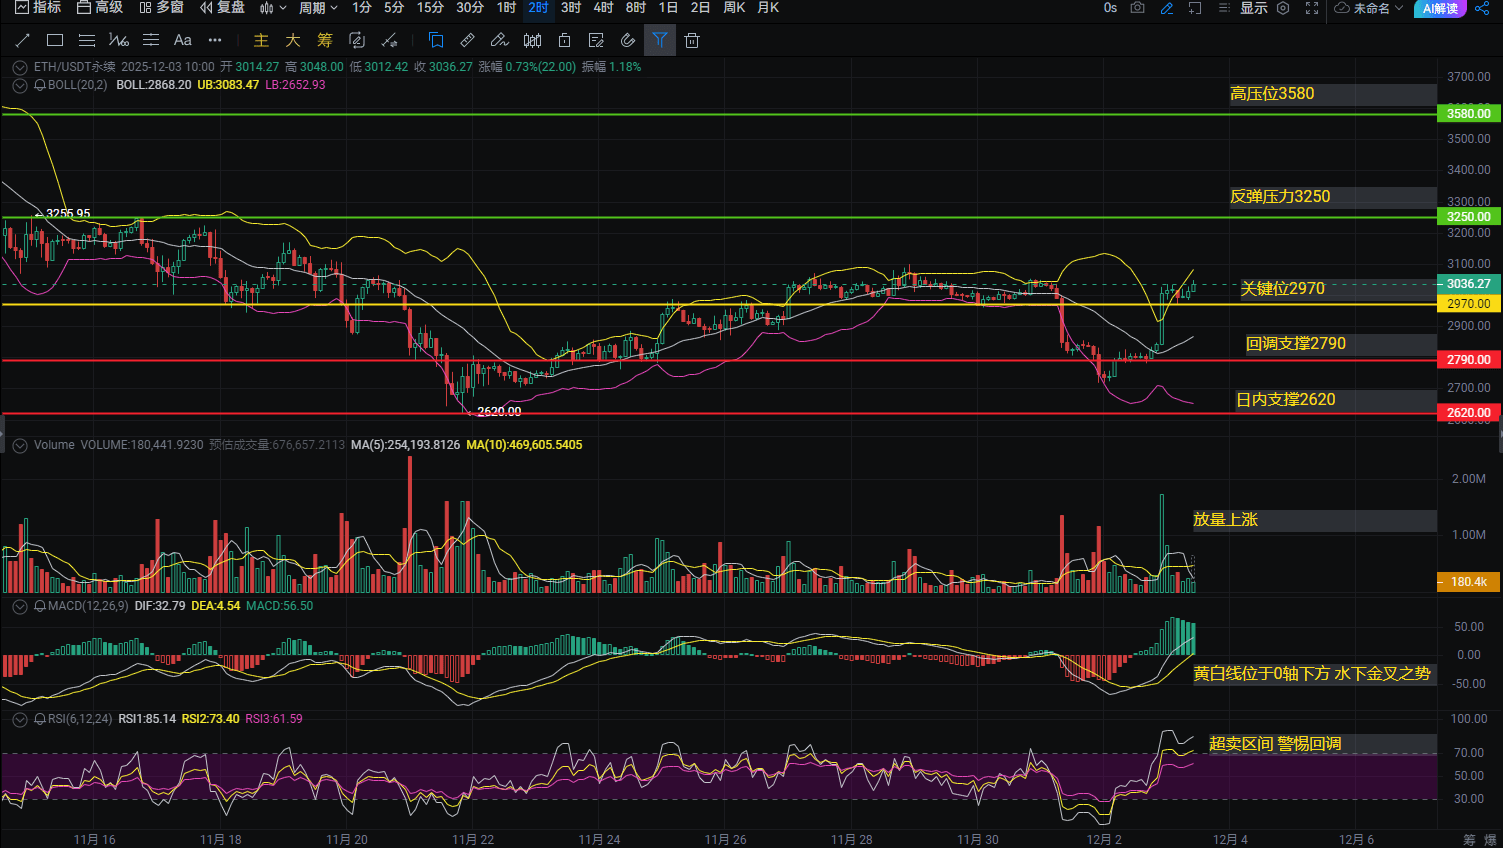Select the trend line drawing tool
1503x848 pixels.
[x=23, y=41]
